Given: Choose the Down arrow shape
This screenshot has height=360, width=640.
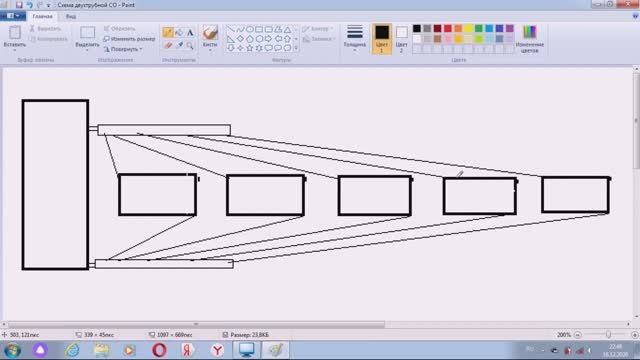Looking at the screenshot, I should pyautogui.click(x=231, y=48).
